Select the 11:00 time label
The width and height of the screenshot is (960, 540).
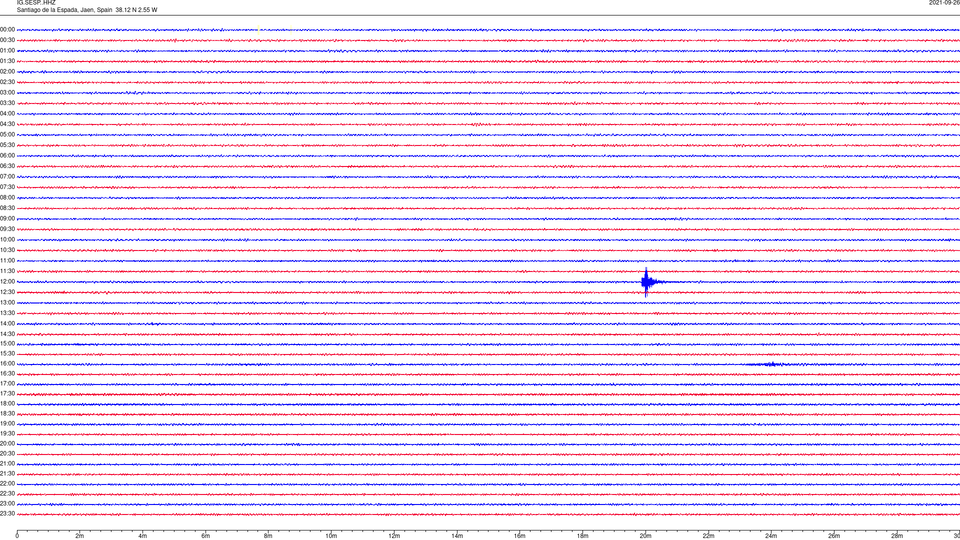pos(7,261)
